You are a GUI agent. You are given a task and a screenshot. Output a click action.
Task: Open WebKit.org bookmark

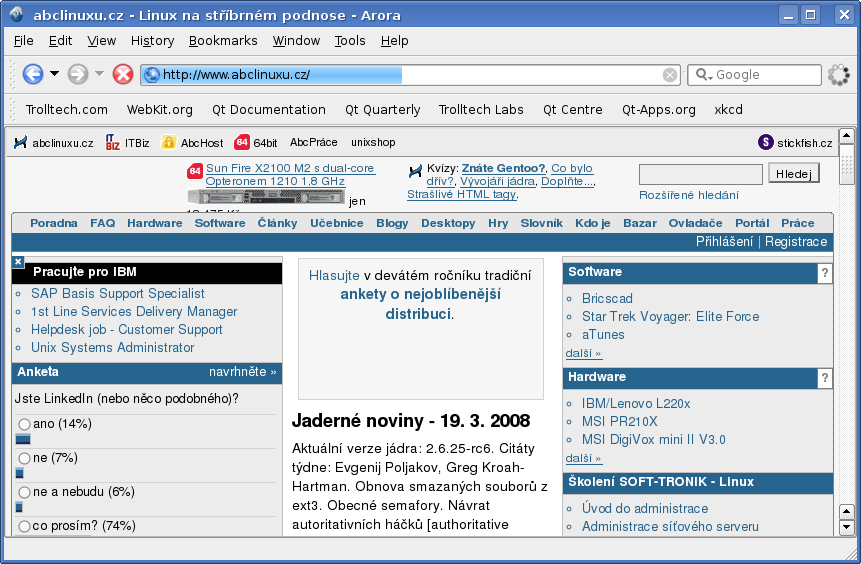tap(160, 110)
